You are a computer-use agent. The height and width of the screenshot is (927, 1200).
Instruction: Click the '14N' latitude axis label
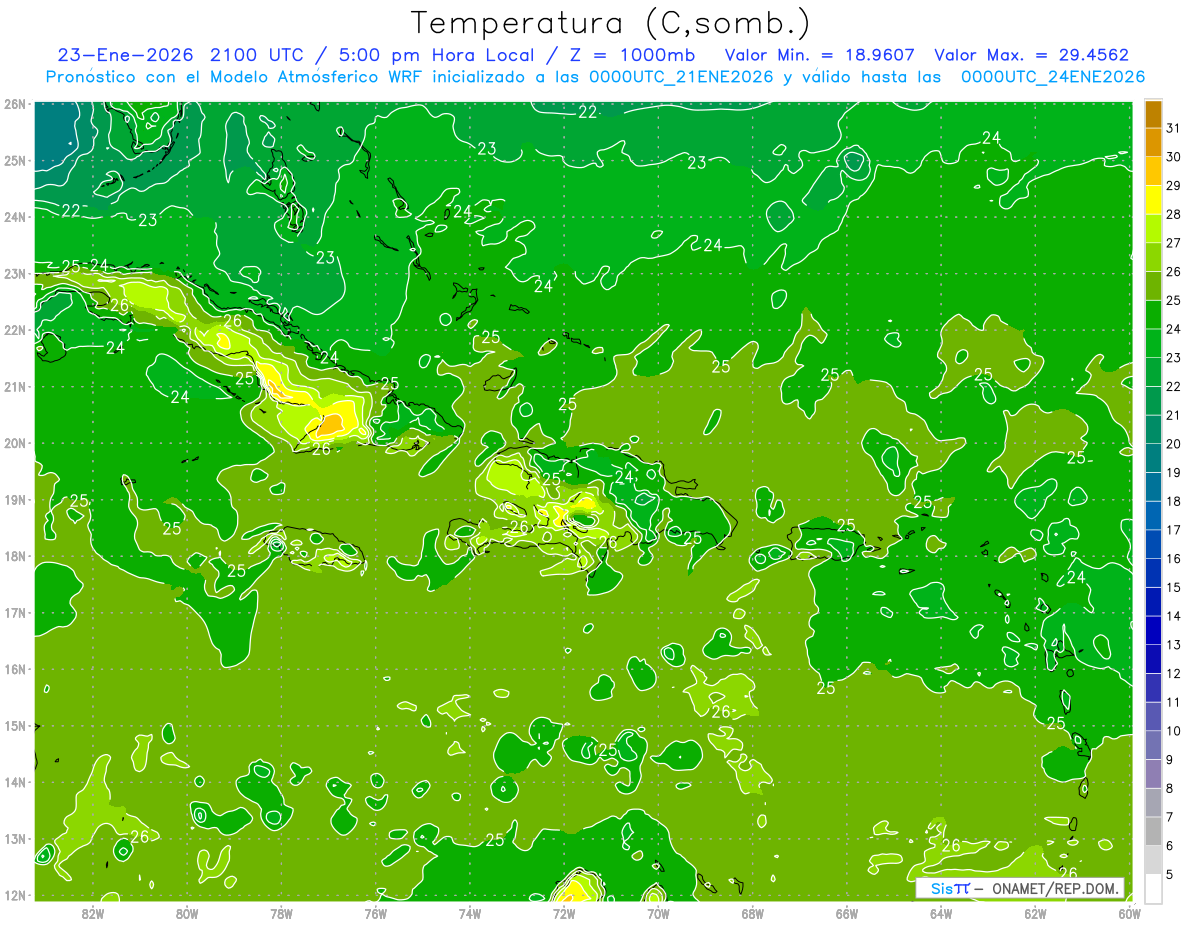pos(15,782)
